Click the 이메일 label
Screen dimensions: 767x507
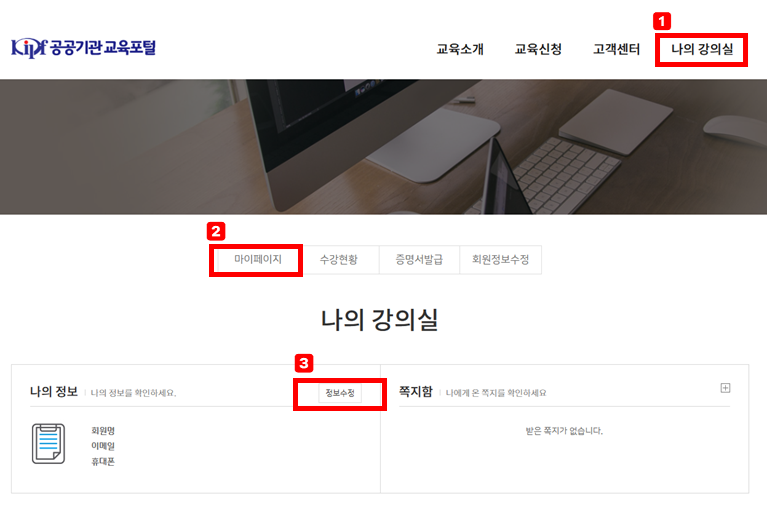click(103, 446)
